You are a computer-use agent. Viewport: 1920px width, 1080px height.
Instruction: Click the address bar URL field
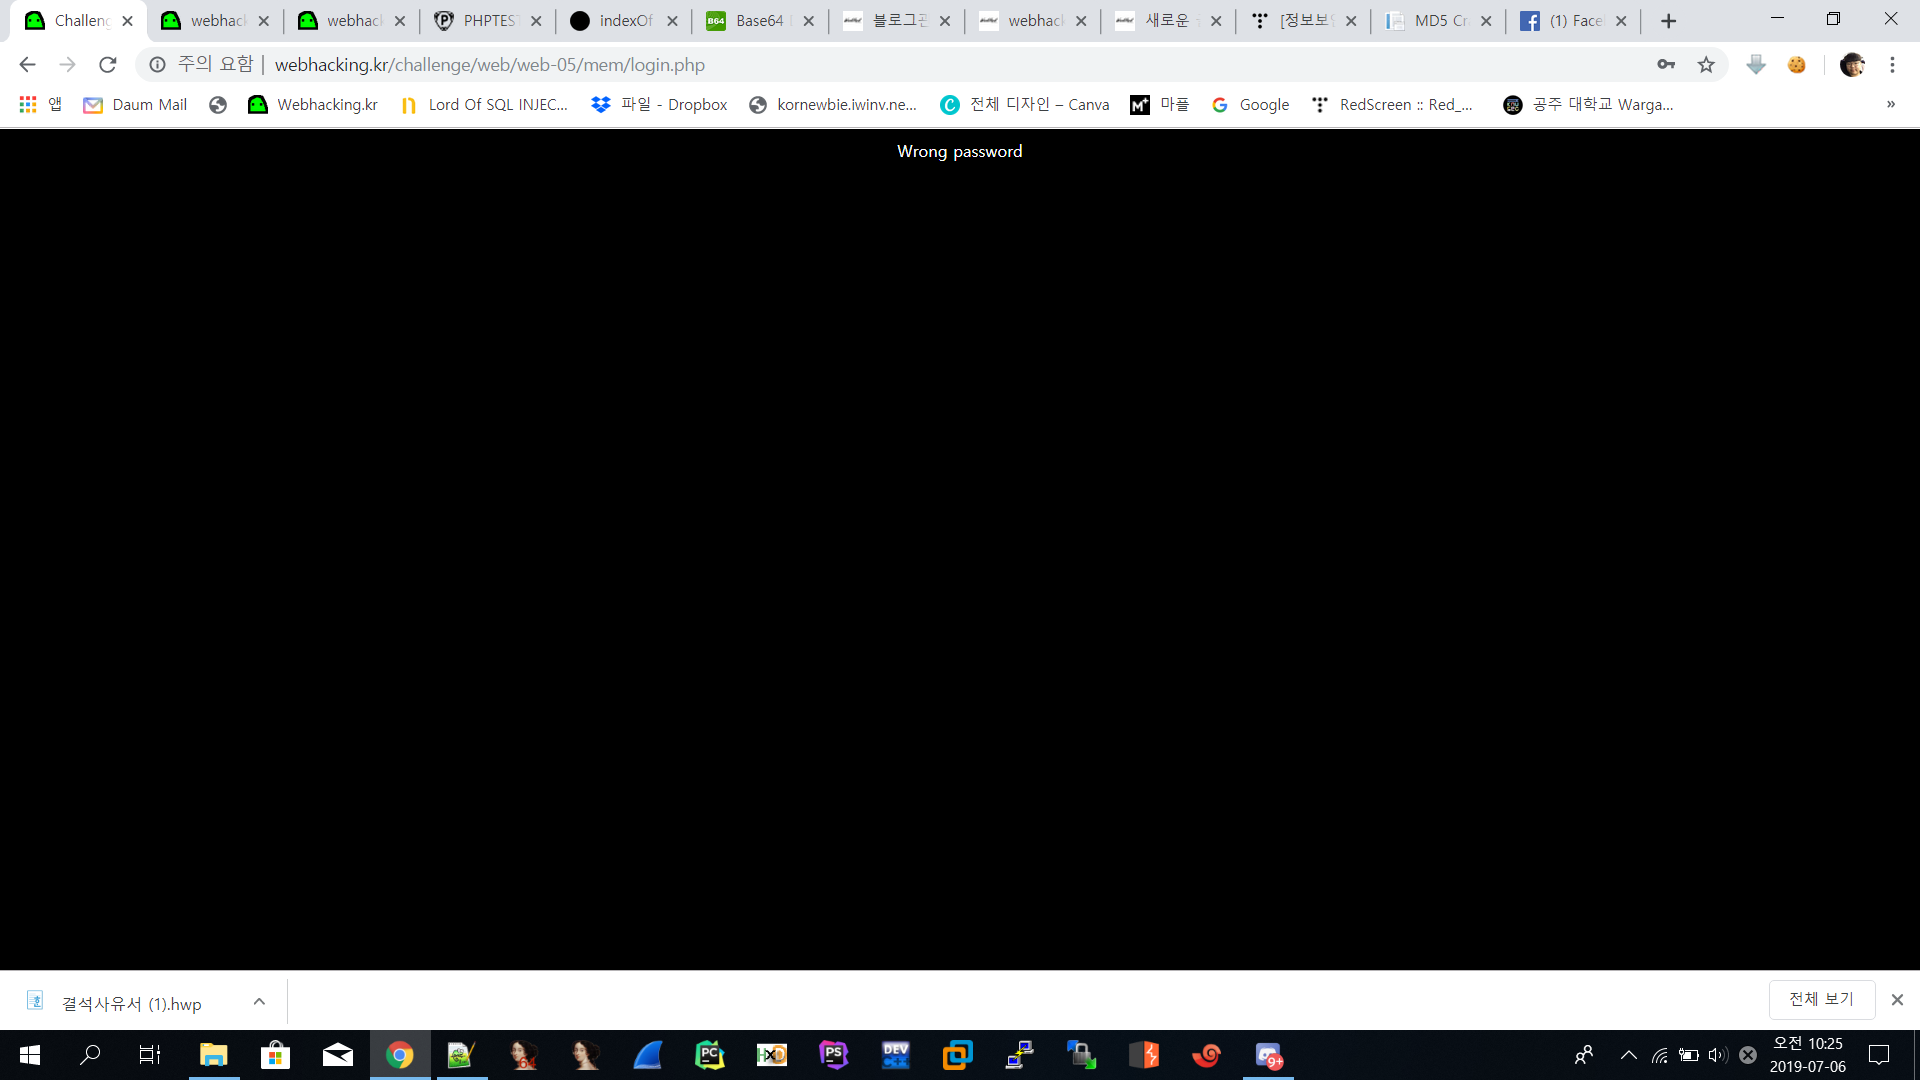click(900, 65)
